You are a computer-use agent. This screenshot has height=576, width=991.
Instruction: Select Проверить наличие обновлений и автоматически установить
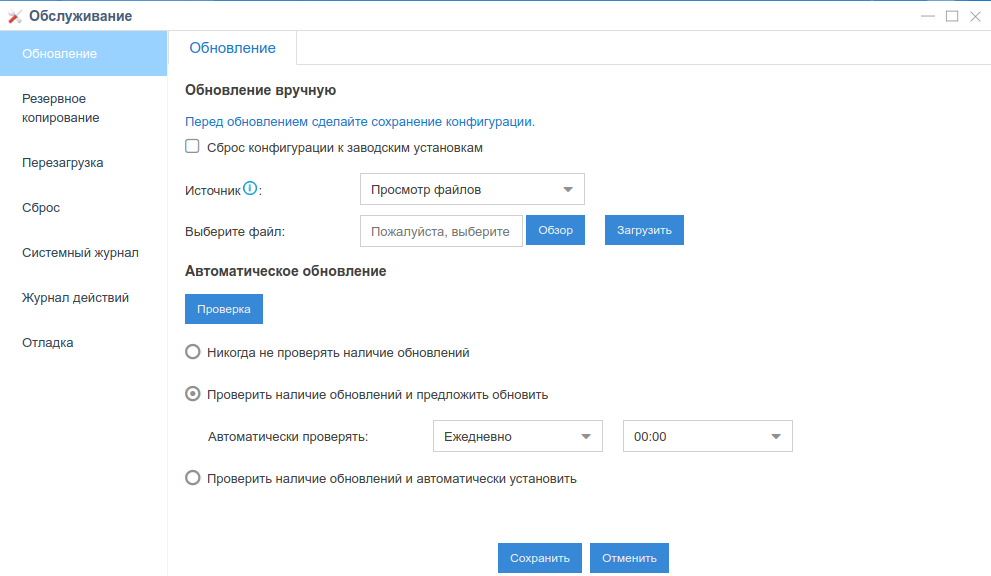(x=193, y=478)
